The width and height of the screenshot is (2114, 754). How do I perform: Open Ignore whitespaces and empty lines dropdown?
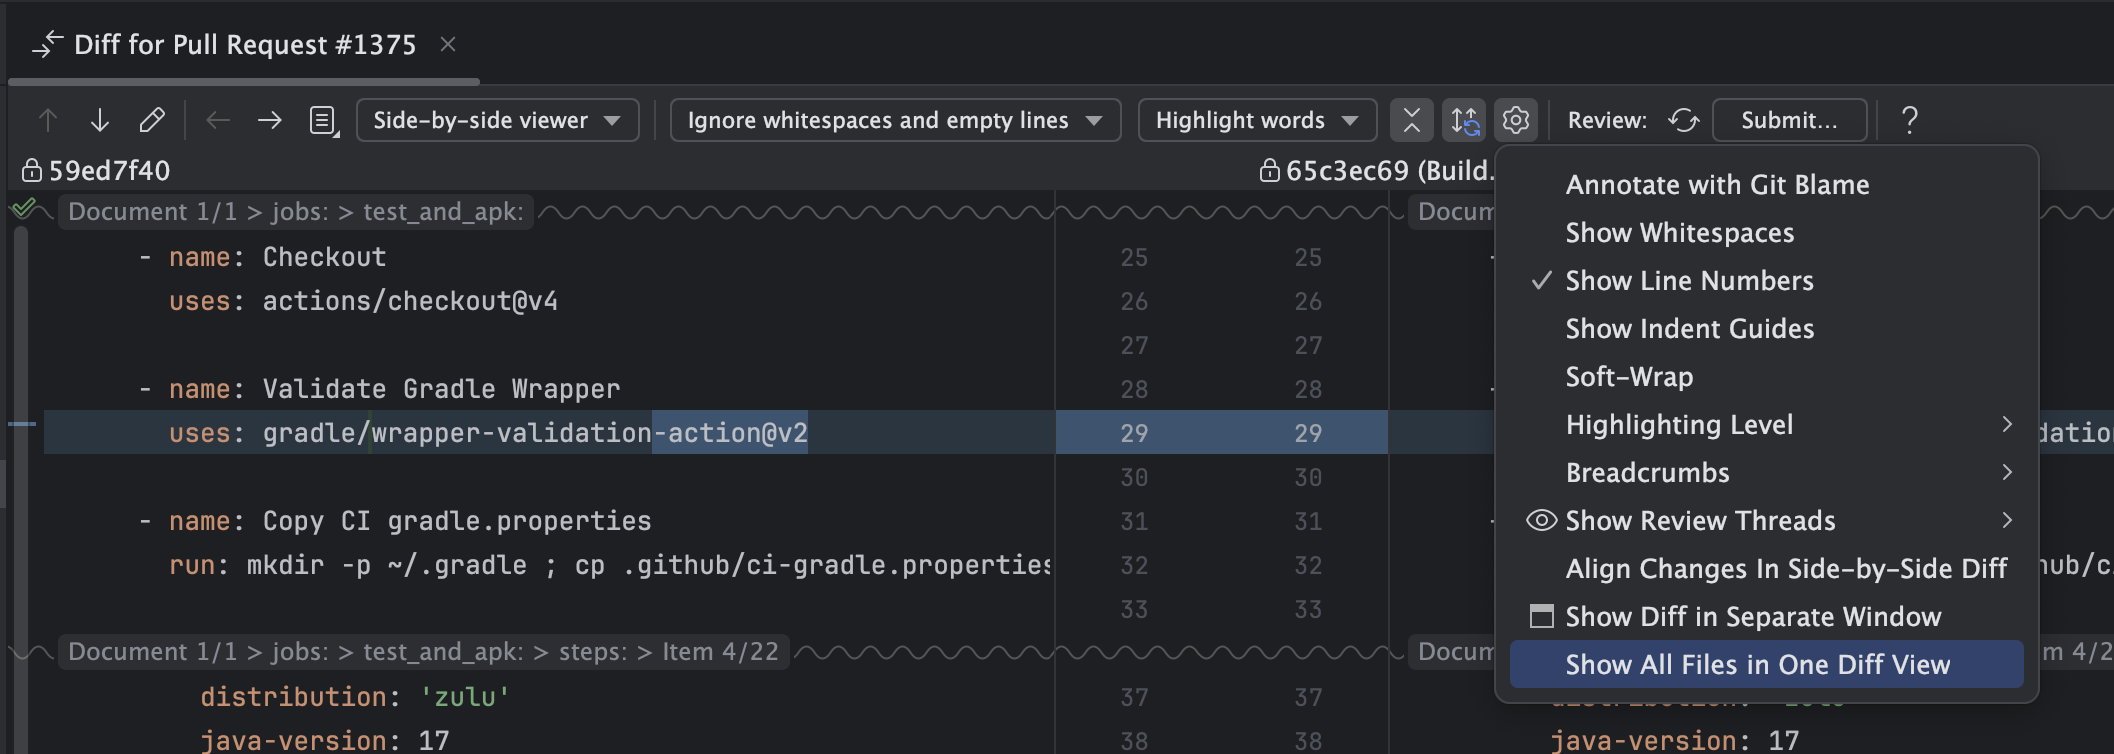[895, 121]
